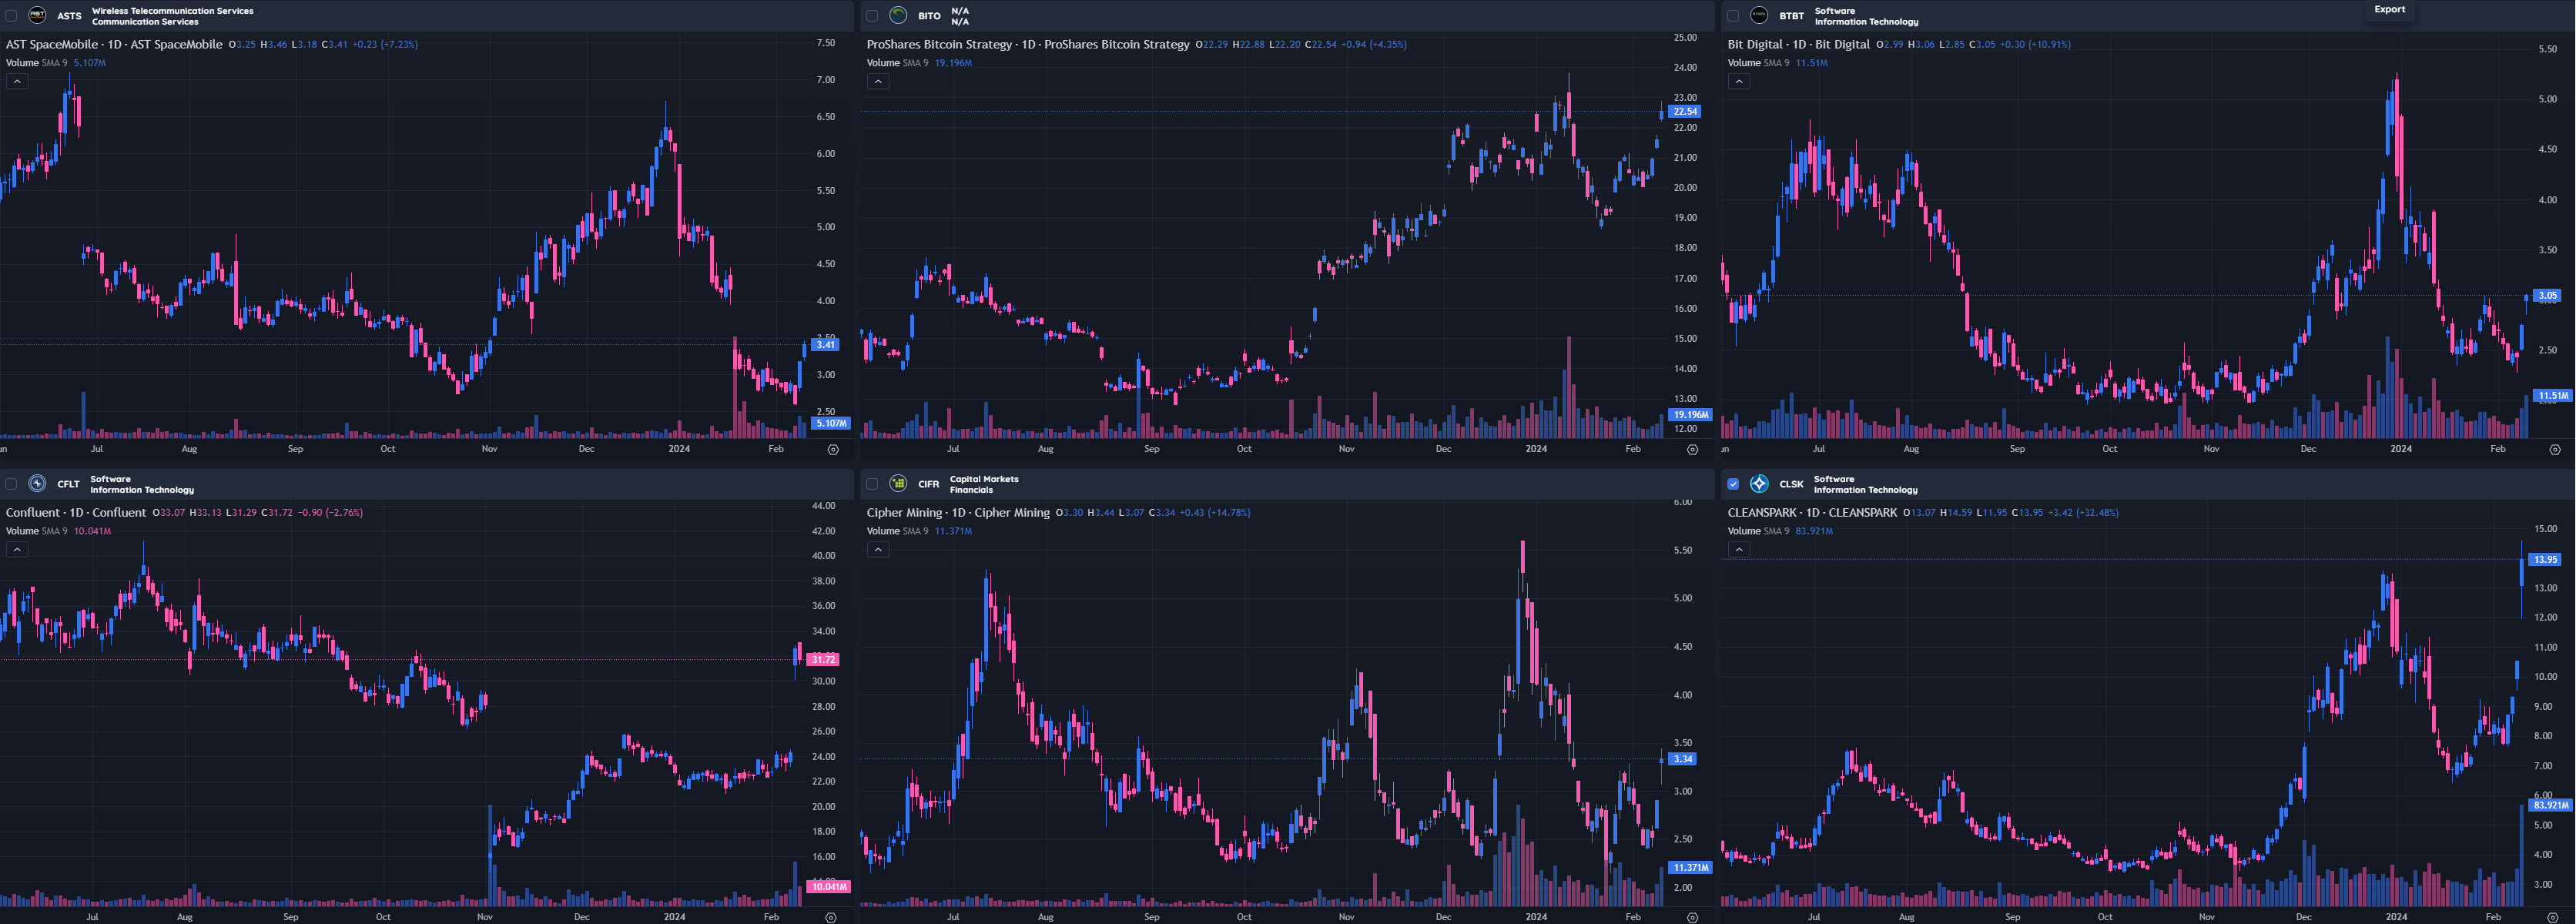Click ProShares Bitcoin Strategy chart title

pos(1027,44)
